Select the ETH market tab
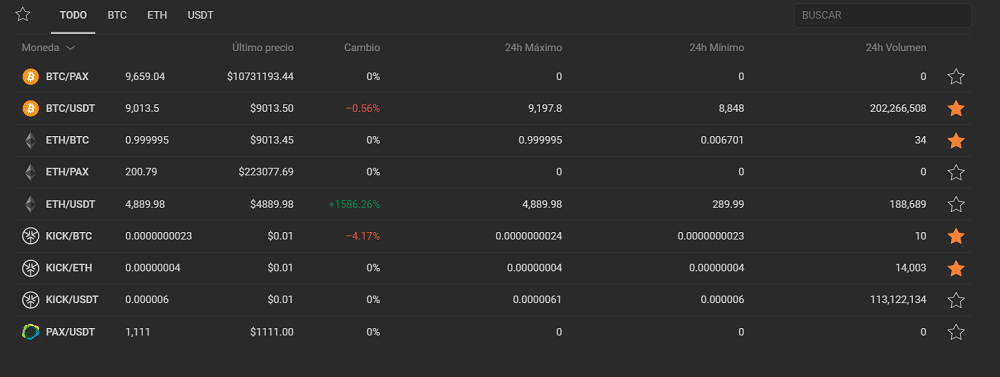This screenshot has width=1000, height=377. [x=157, y=15]
